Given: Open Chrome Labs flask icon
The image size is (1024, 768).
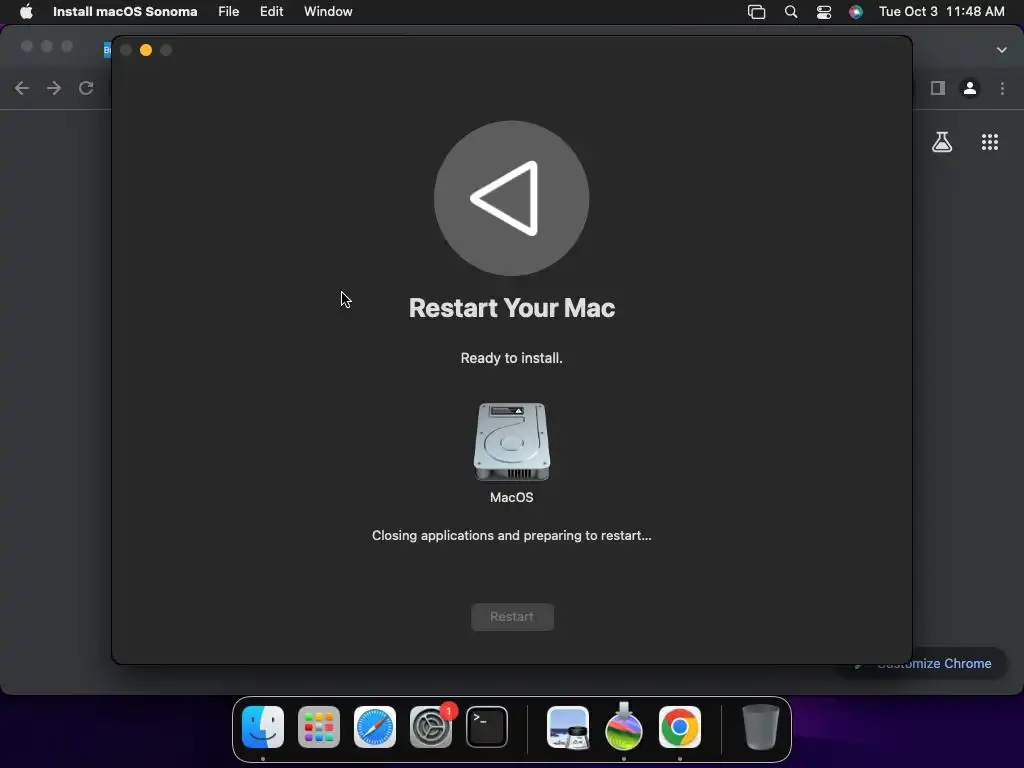Looking at the screenshot, I should pos(942,142).
